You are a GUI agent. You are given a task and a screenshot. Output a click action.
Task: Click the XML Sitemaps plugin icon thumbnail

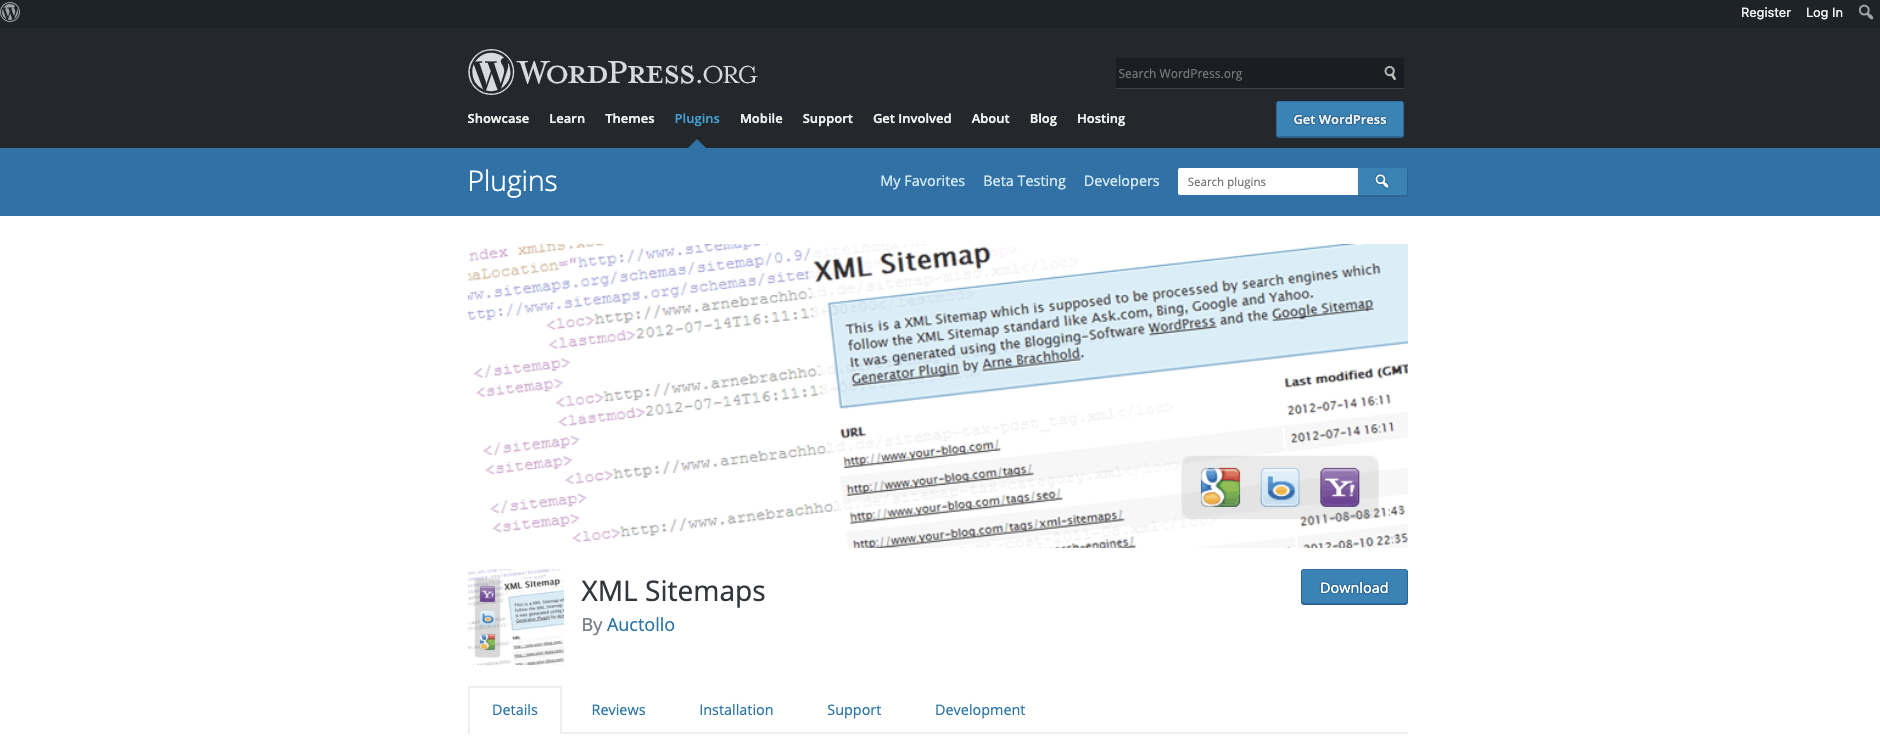coord(516,617)
